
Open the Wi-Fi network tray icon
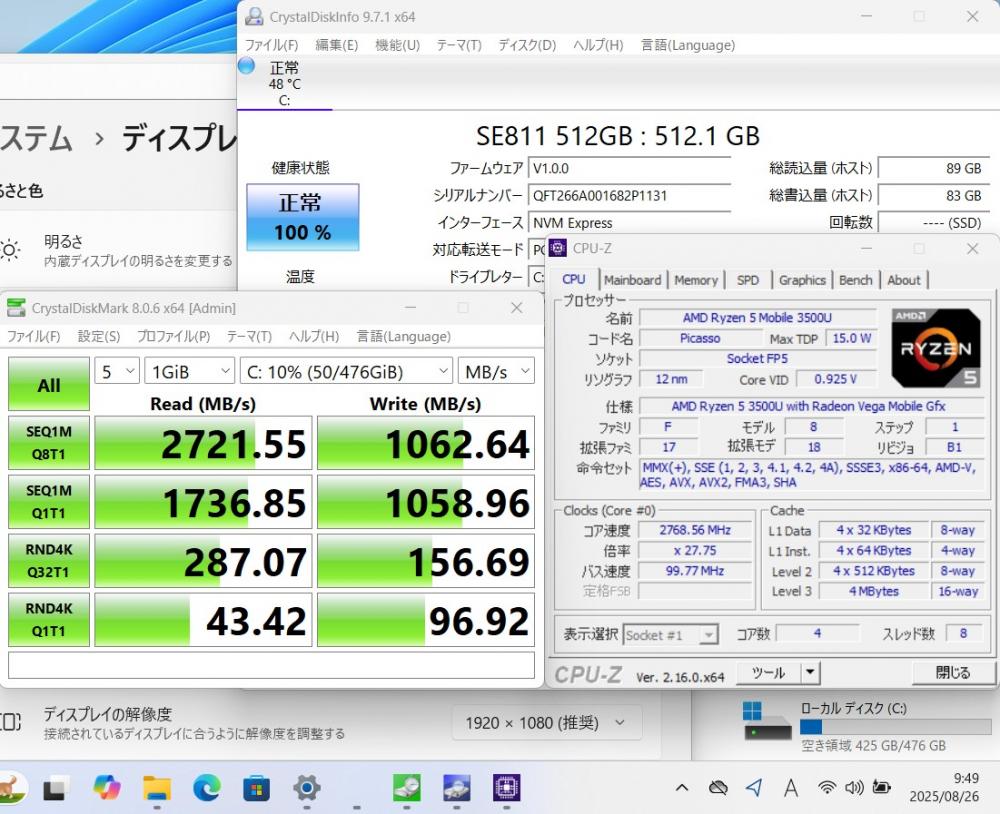tap(827, 788)
